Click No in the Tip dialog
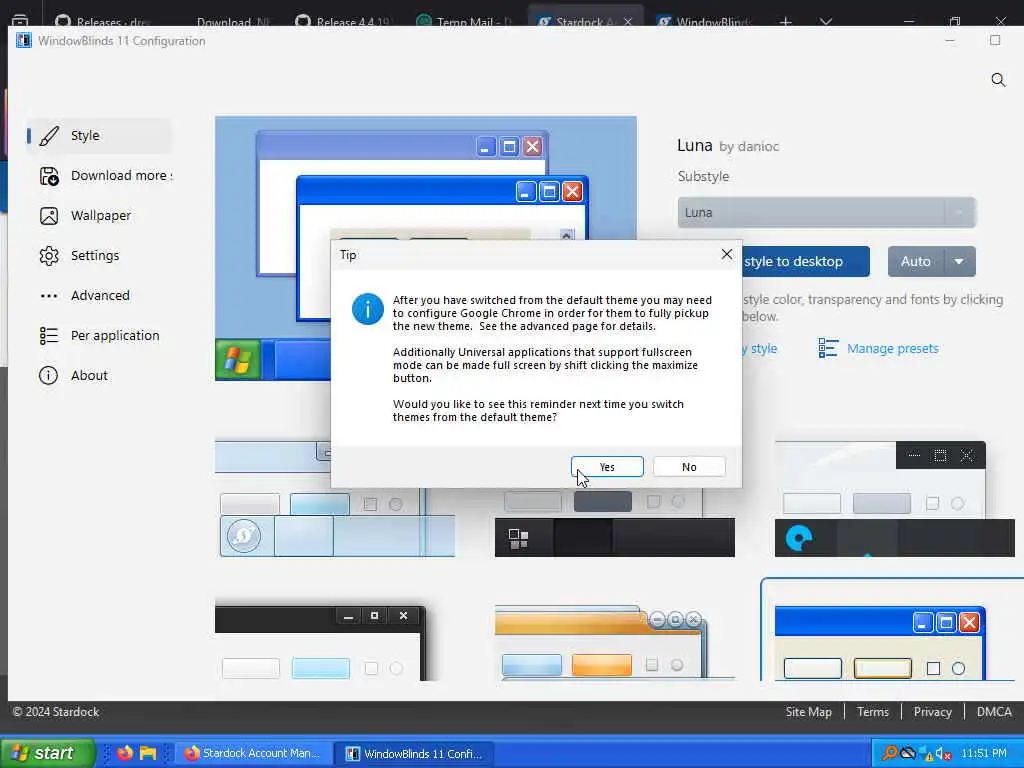1024x768 pixels. point(689,466)
